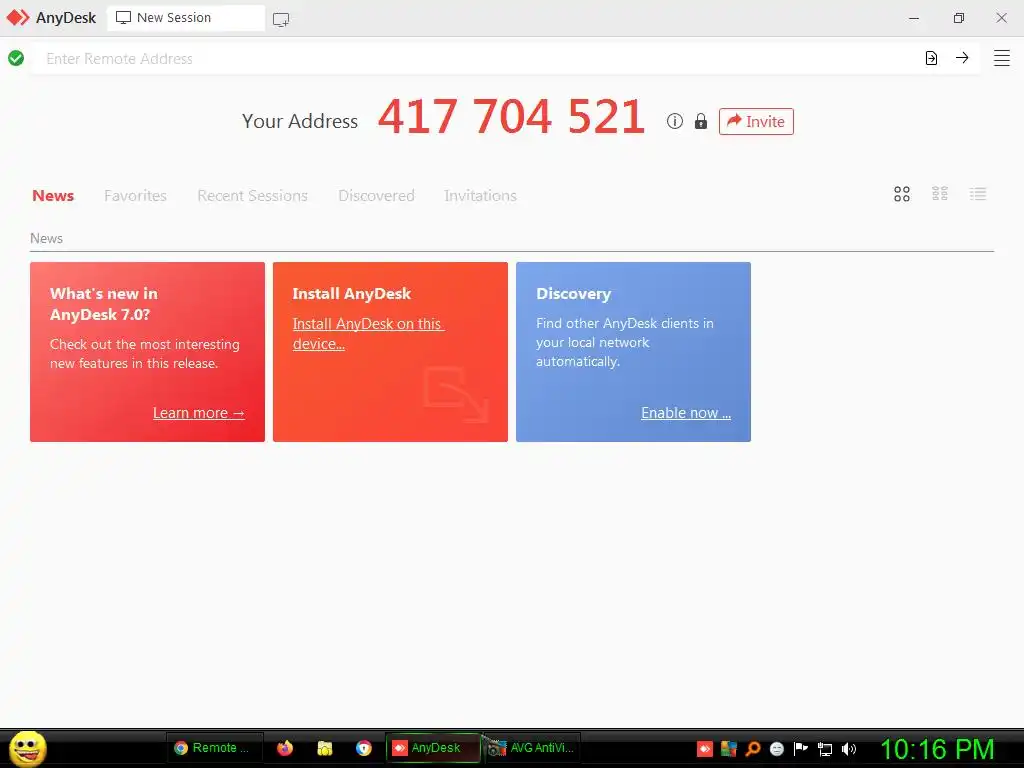
Task: Click the orange magnifier tray icon
Action: (x=753, y=749)
